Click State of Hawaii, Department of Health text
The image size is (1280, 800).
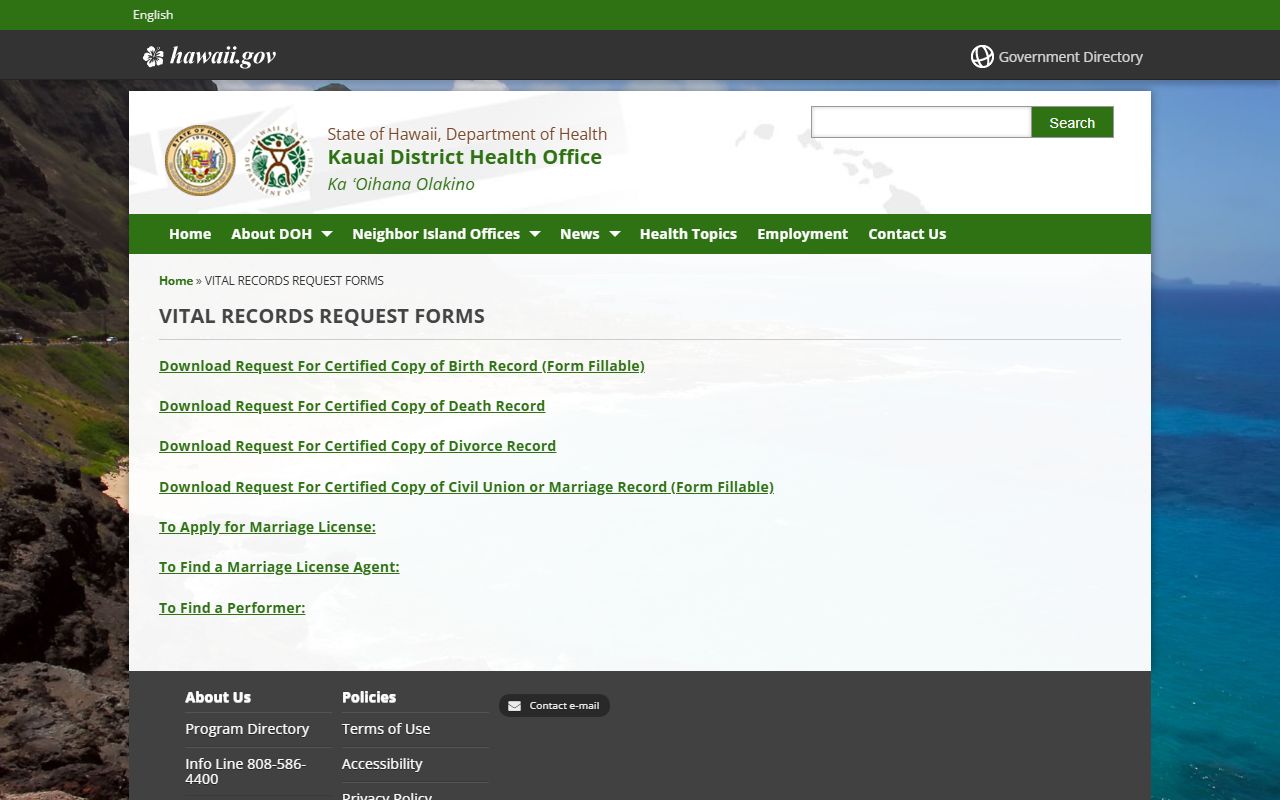[467, 134]
